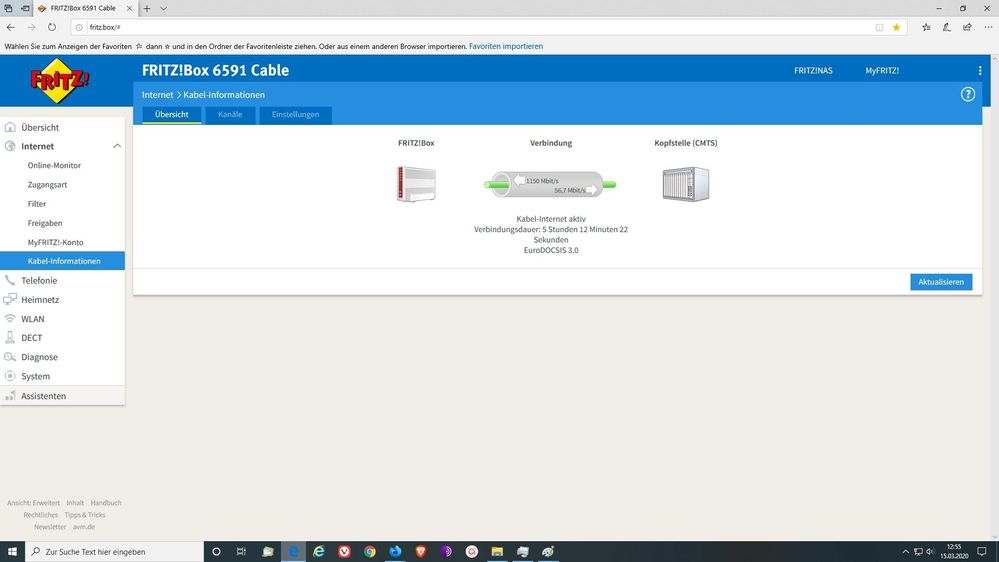999x562 pixels.
Task: Open Tipps & Tricks footer link
Action: pos(85,515)
